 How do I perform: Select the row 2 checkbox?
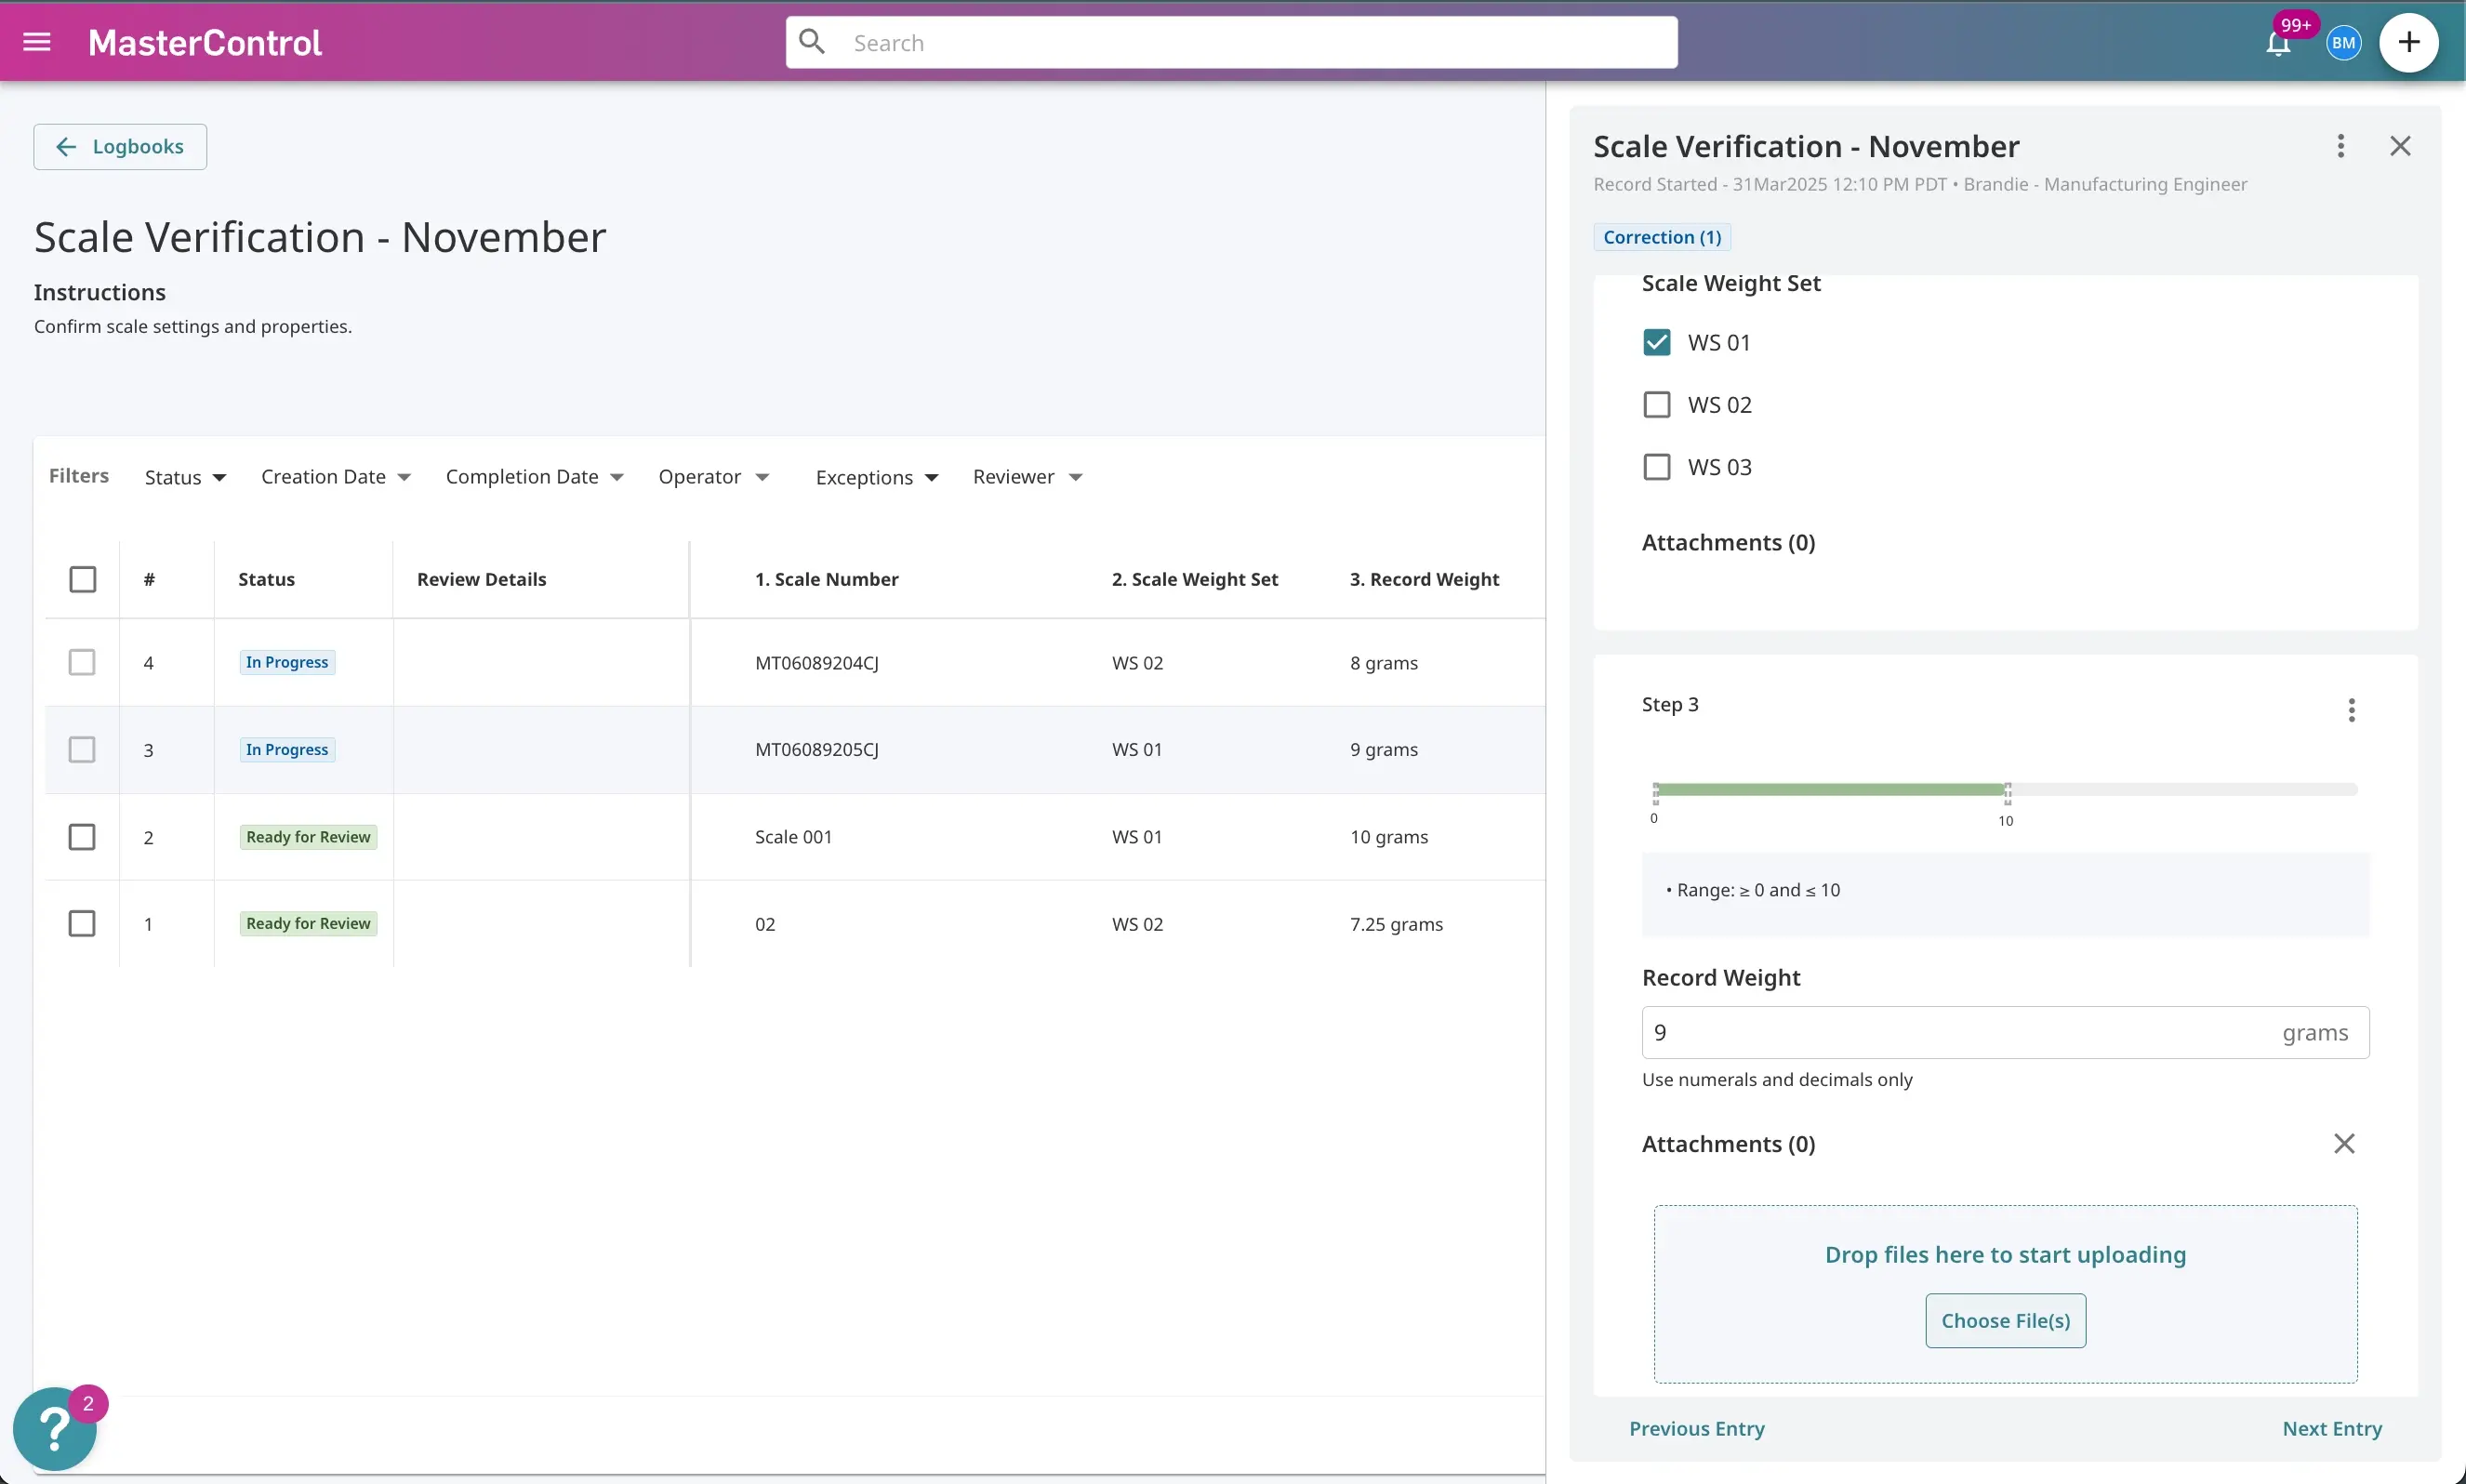[82, 837]
